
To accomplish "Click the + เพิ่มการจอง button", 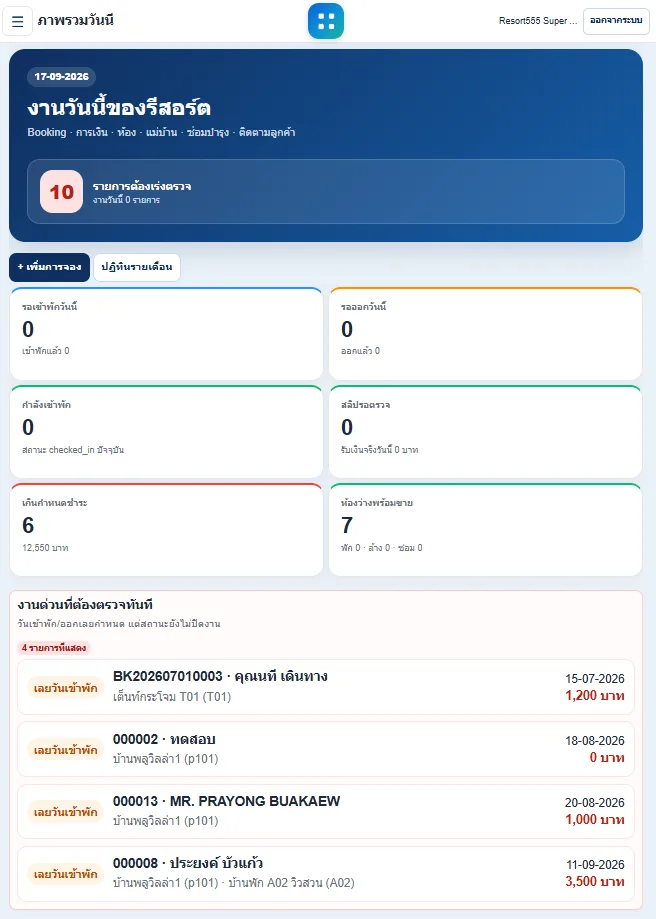I will click(x=49, y=267).
